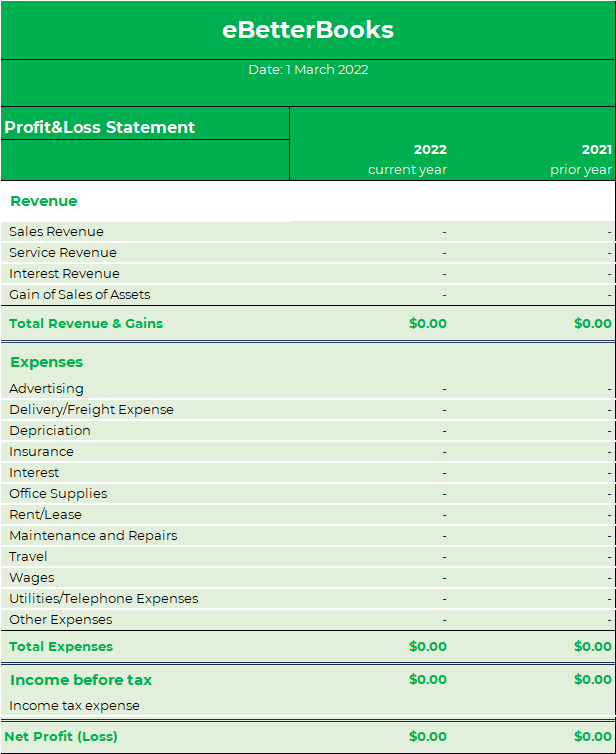Click the Interest Revenue row label
This screenshot has height=754, width=616.
pos(64,274)
